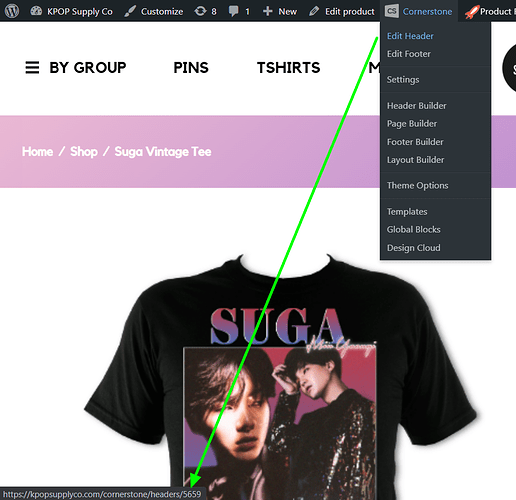The image size is (516, 500).
Task: Choose Theme Options menu entry
Action: click(x=417, y=185)
